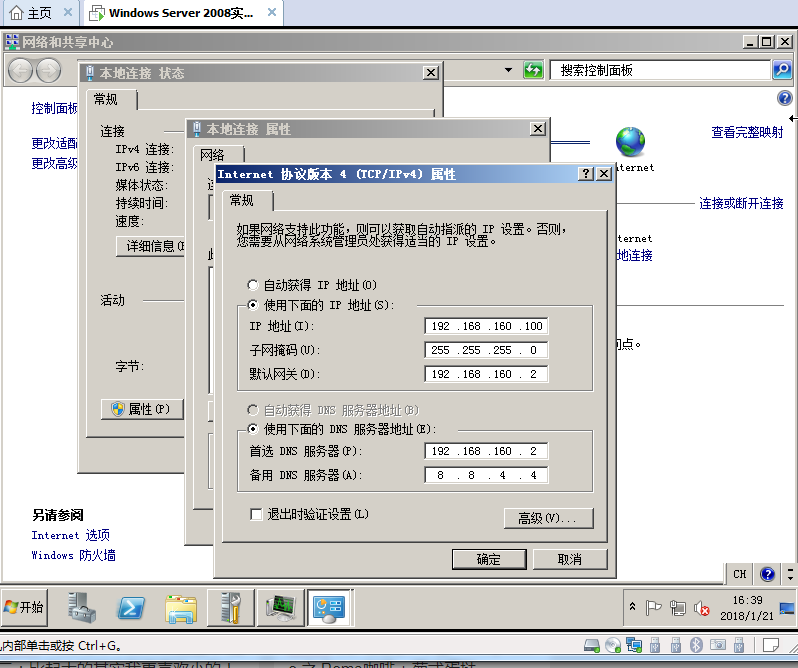Click the Action Center flag tray icon
The image size is (798, 668).
click(x=653, y=607)
